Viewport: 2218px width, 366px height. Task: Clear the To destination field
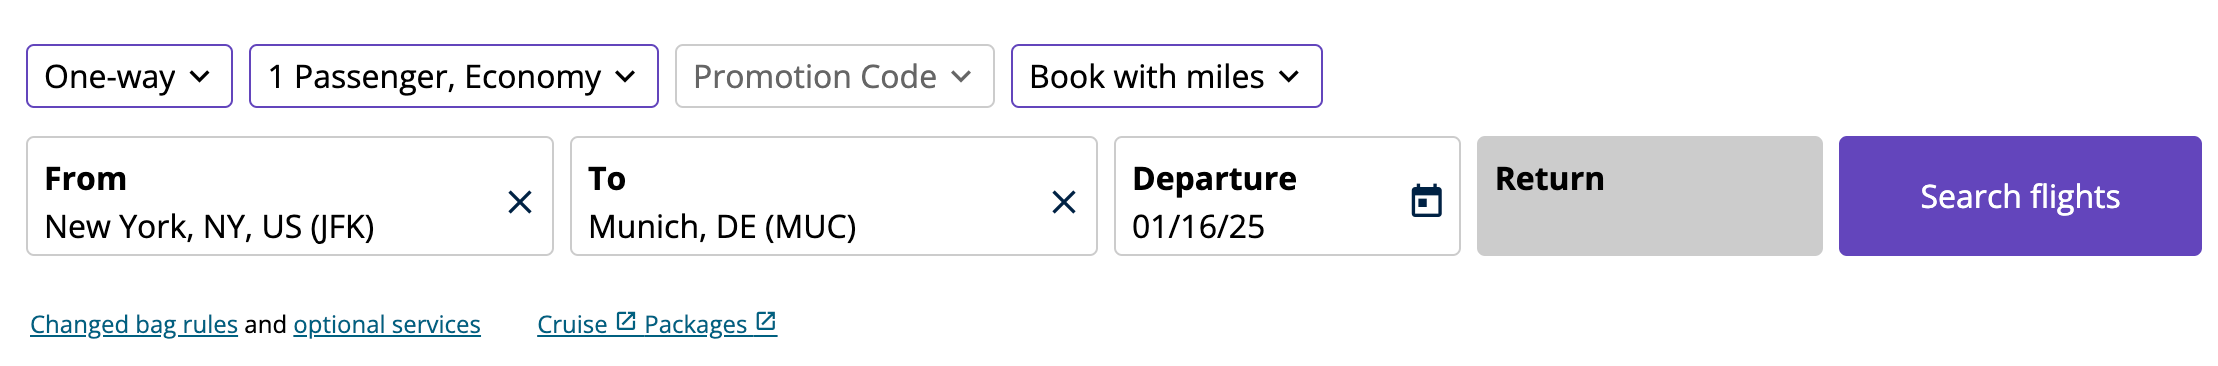(1064, 202)
